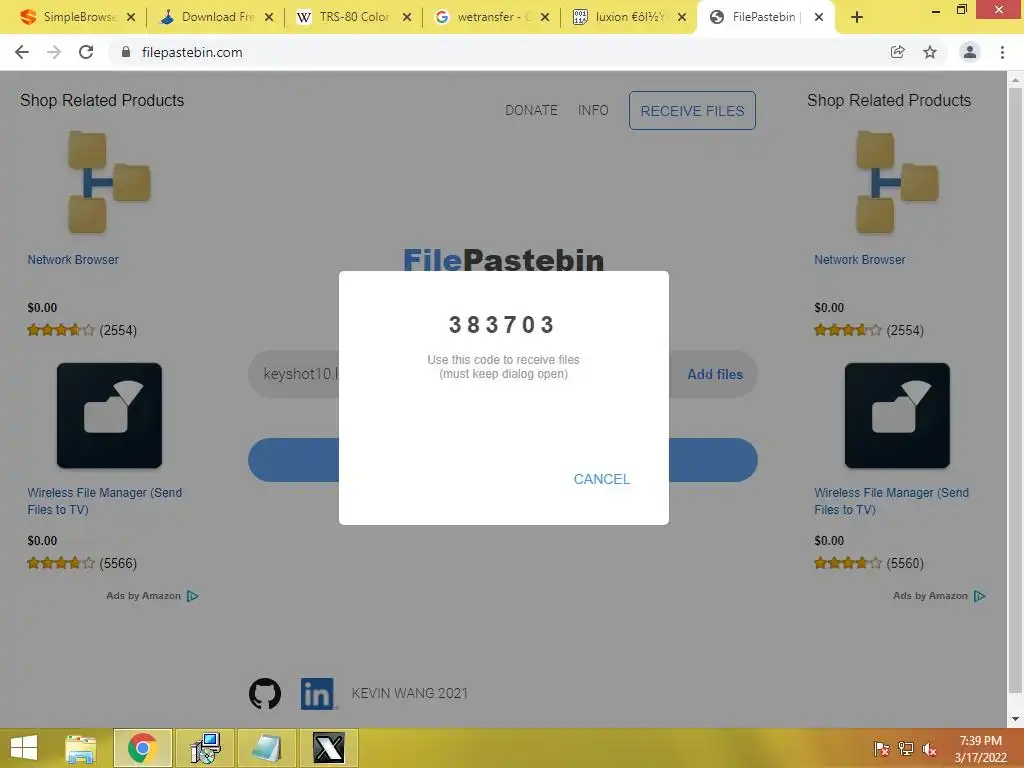1024x768 pixels.
Task: Open the LinkedIn icon in footer
Action: [317, 693]
